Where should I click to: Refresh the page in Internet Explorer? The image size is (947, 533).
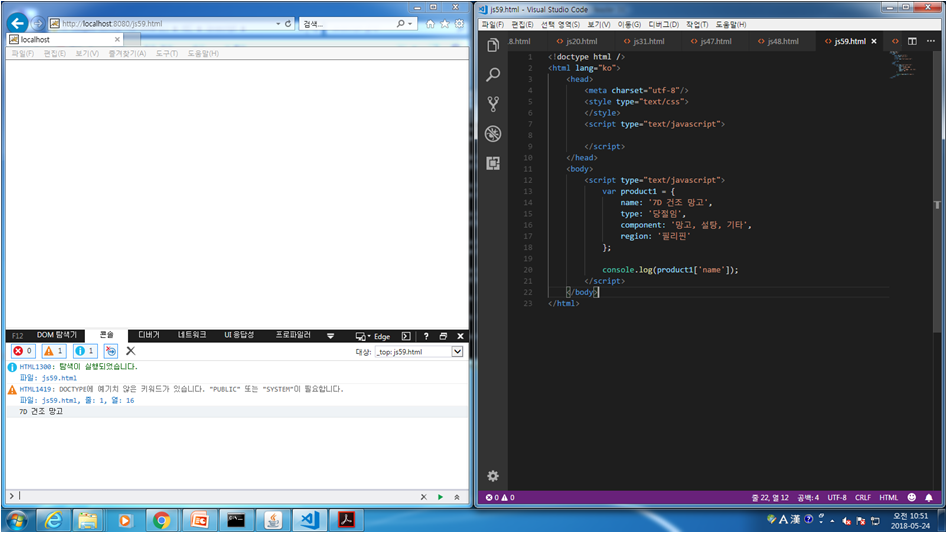pos(288,24)
